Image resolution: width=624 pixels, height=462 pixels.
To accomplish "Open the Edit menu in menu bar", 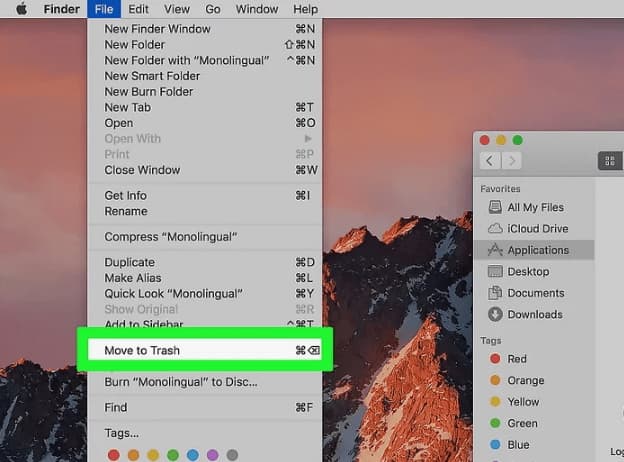I will pyautogui.click(x=140, y=9).
